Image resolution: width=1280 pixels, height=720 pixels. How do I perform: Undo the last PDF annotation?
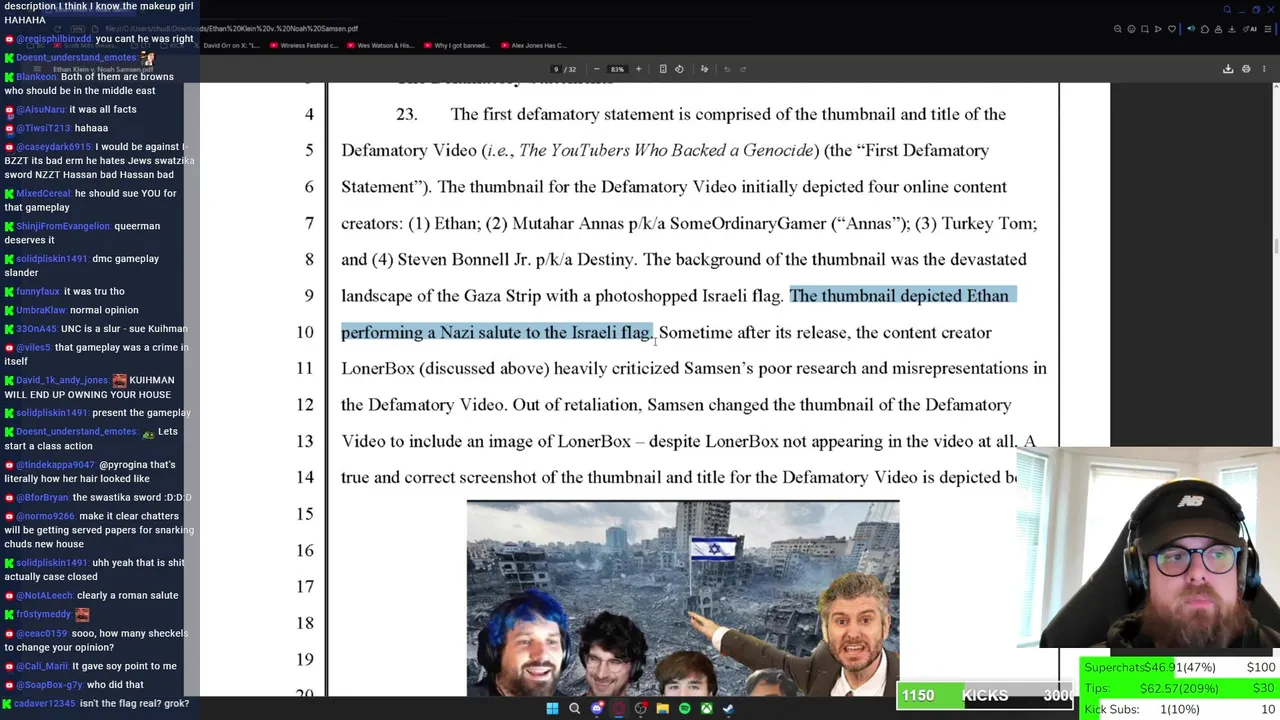coord(727,69)
